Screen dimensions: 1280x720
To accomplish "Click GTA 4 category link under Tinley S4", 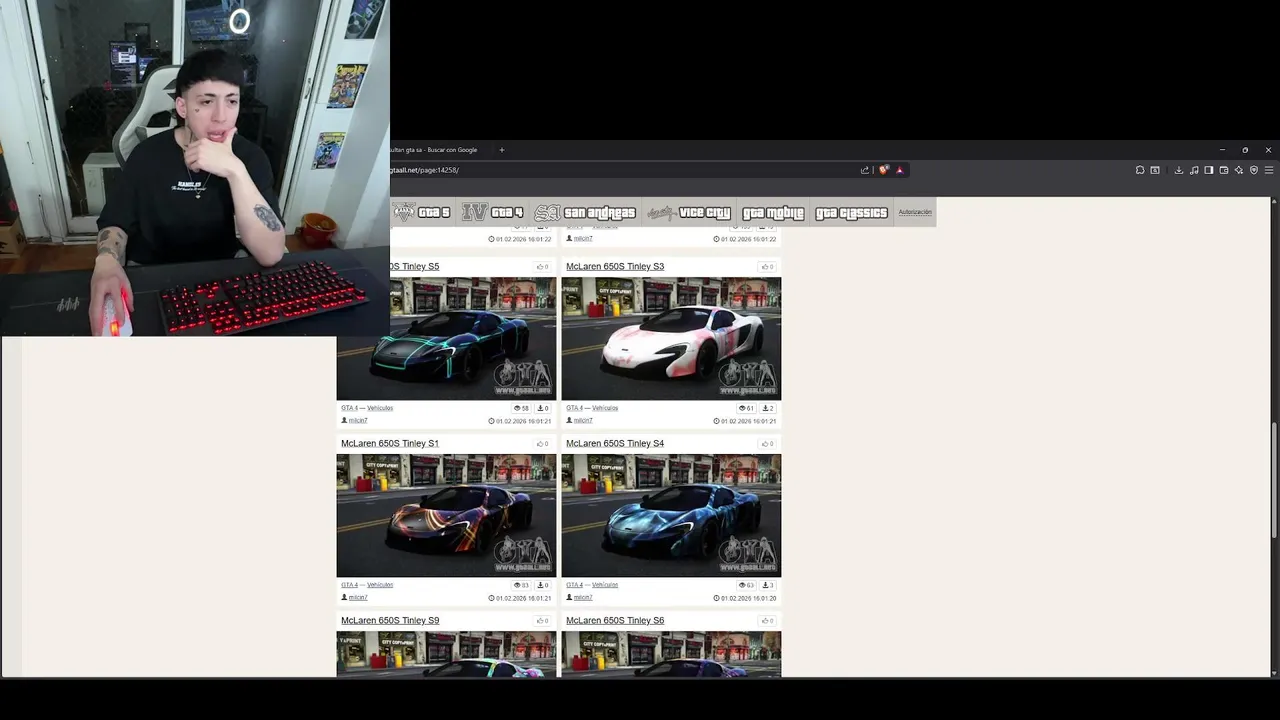I will (574, 585).
